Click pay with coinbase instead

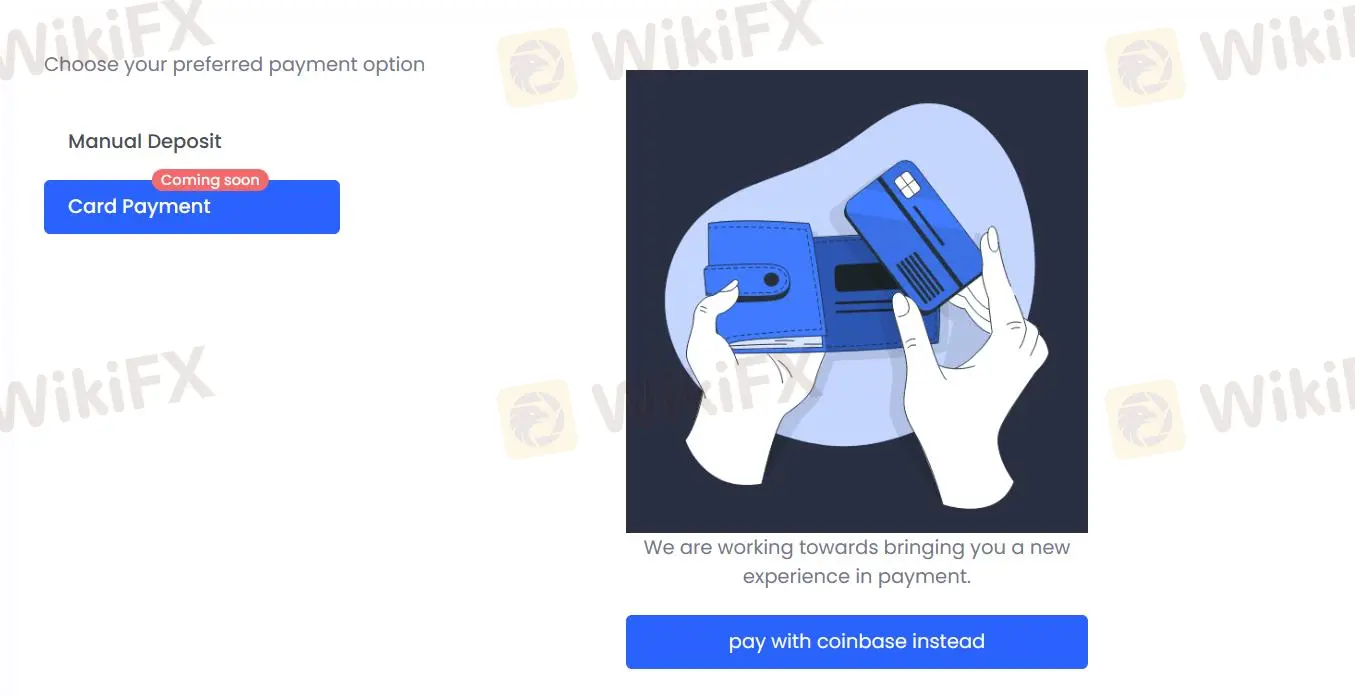click(856, 641)
